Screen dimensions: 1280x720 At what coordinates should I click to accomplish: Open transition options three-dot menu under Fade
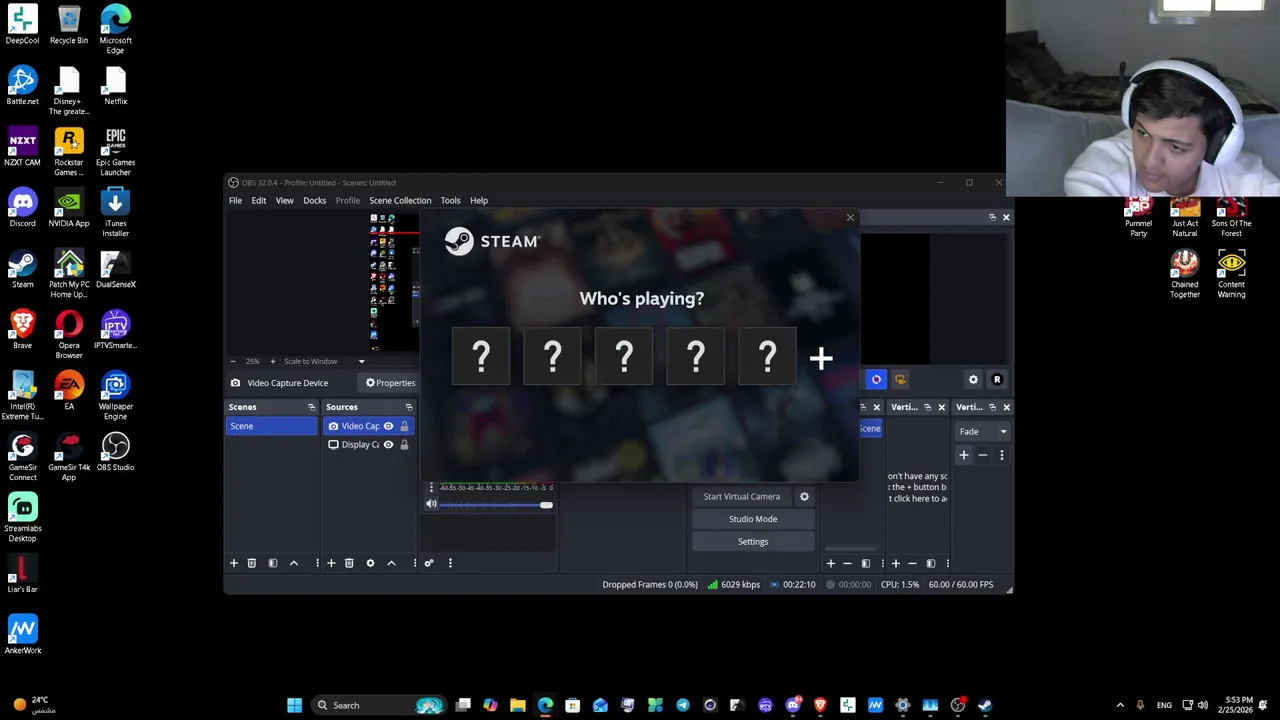1002,455
